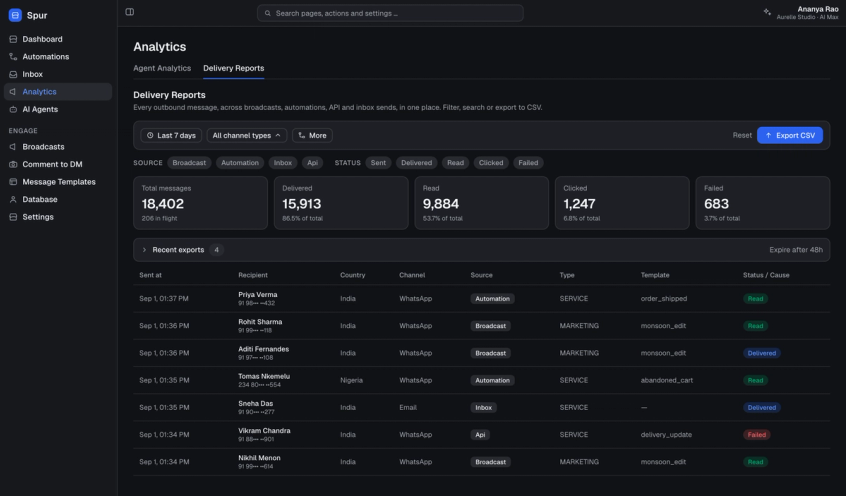Open the More filters dropdown
This screenshot has width=846, height=496.
pyautogui.click(x=312, y=135)
